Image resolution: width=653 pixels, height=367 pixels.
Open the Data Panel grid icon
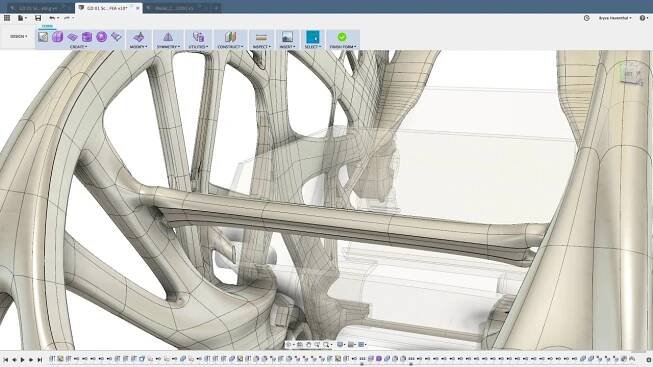(7, 18)
